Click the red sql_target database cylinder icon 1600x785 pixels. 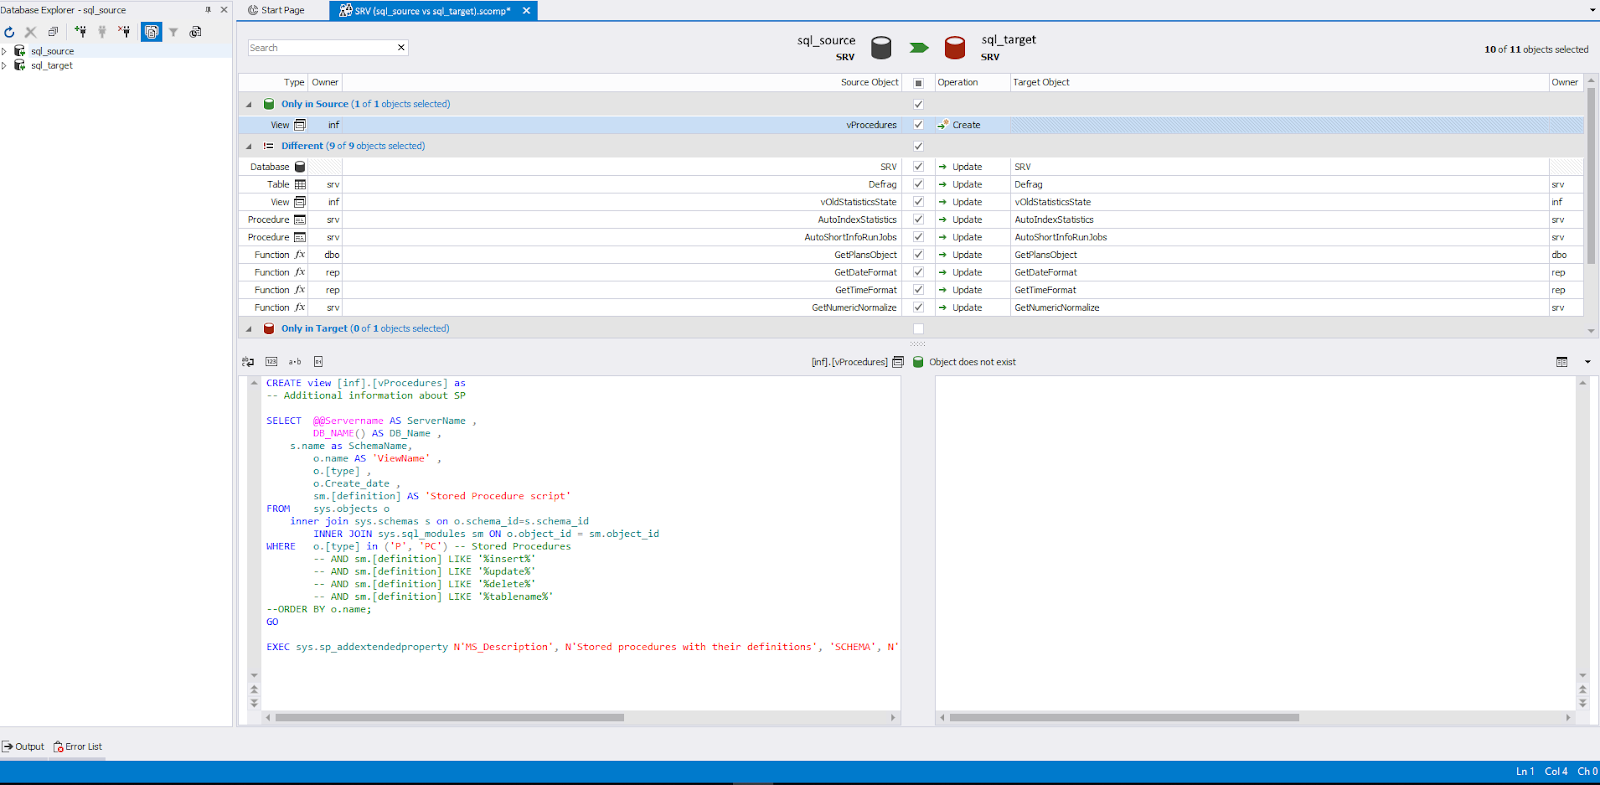pyautogui.click(x=955, y=47)
